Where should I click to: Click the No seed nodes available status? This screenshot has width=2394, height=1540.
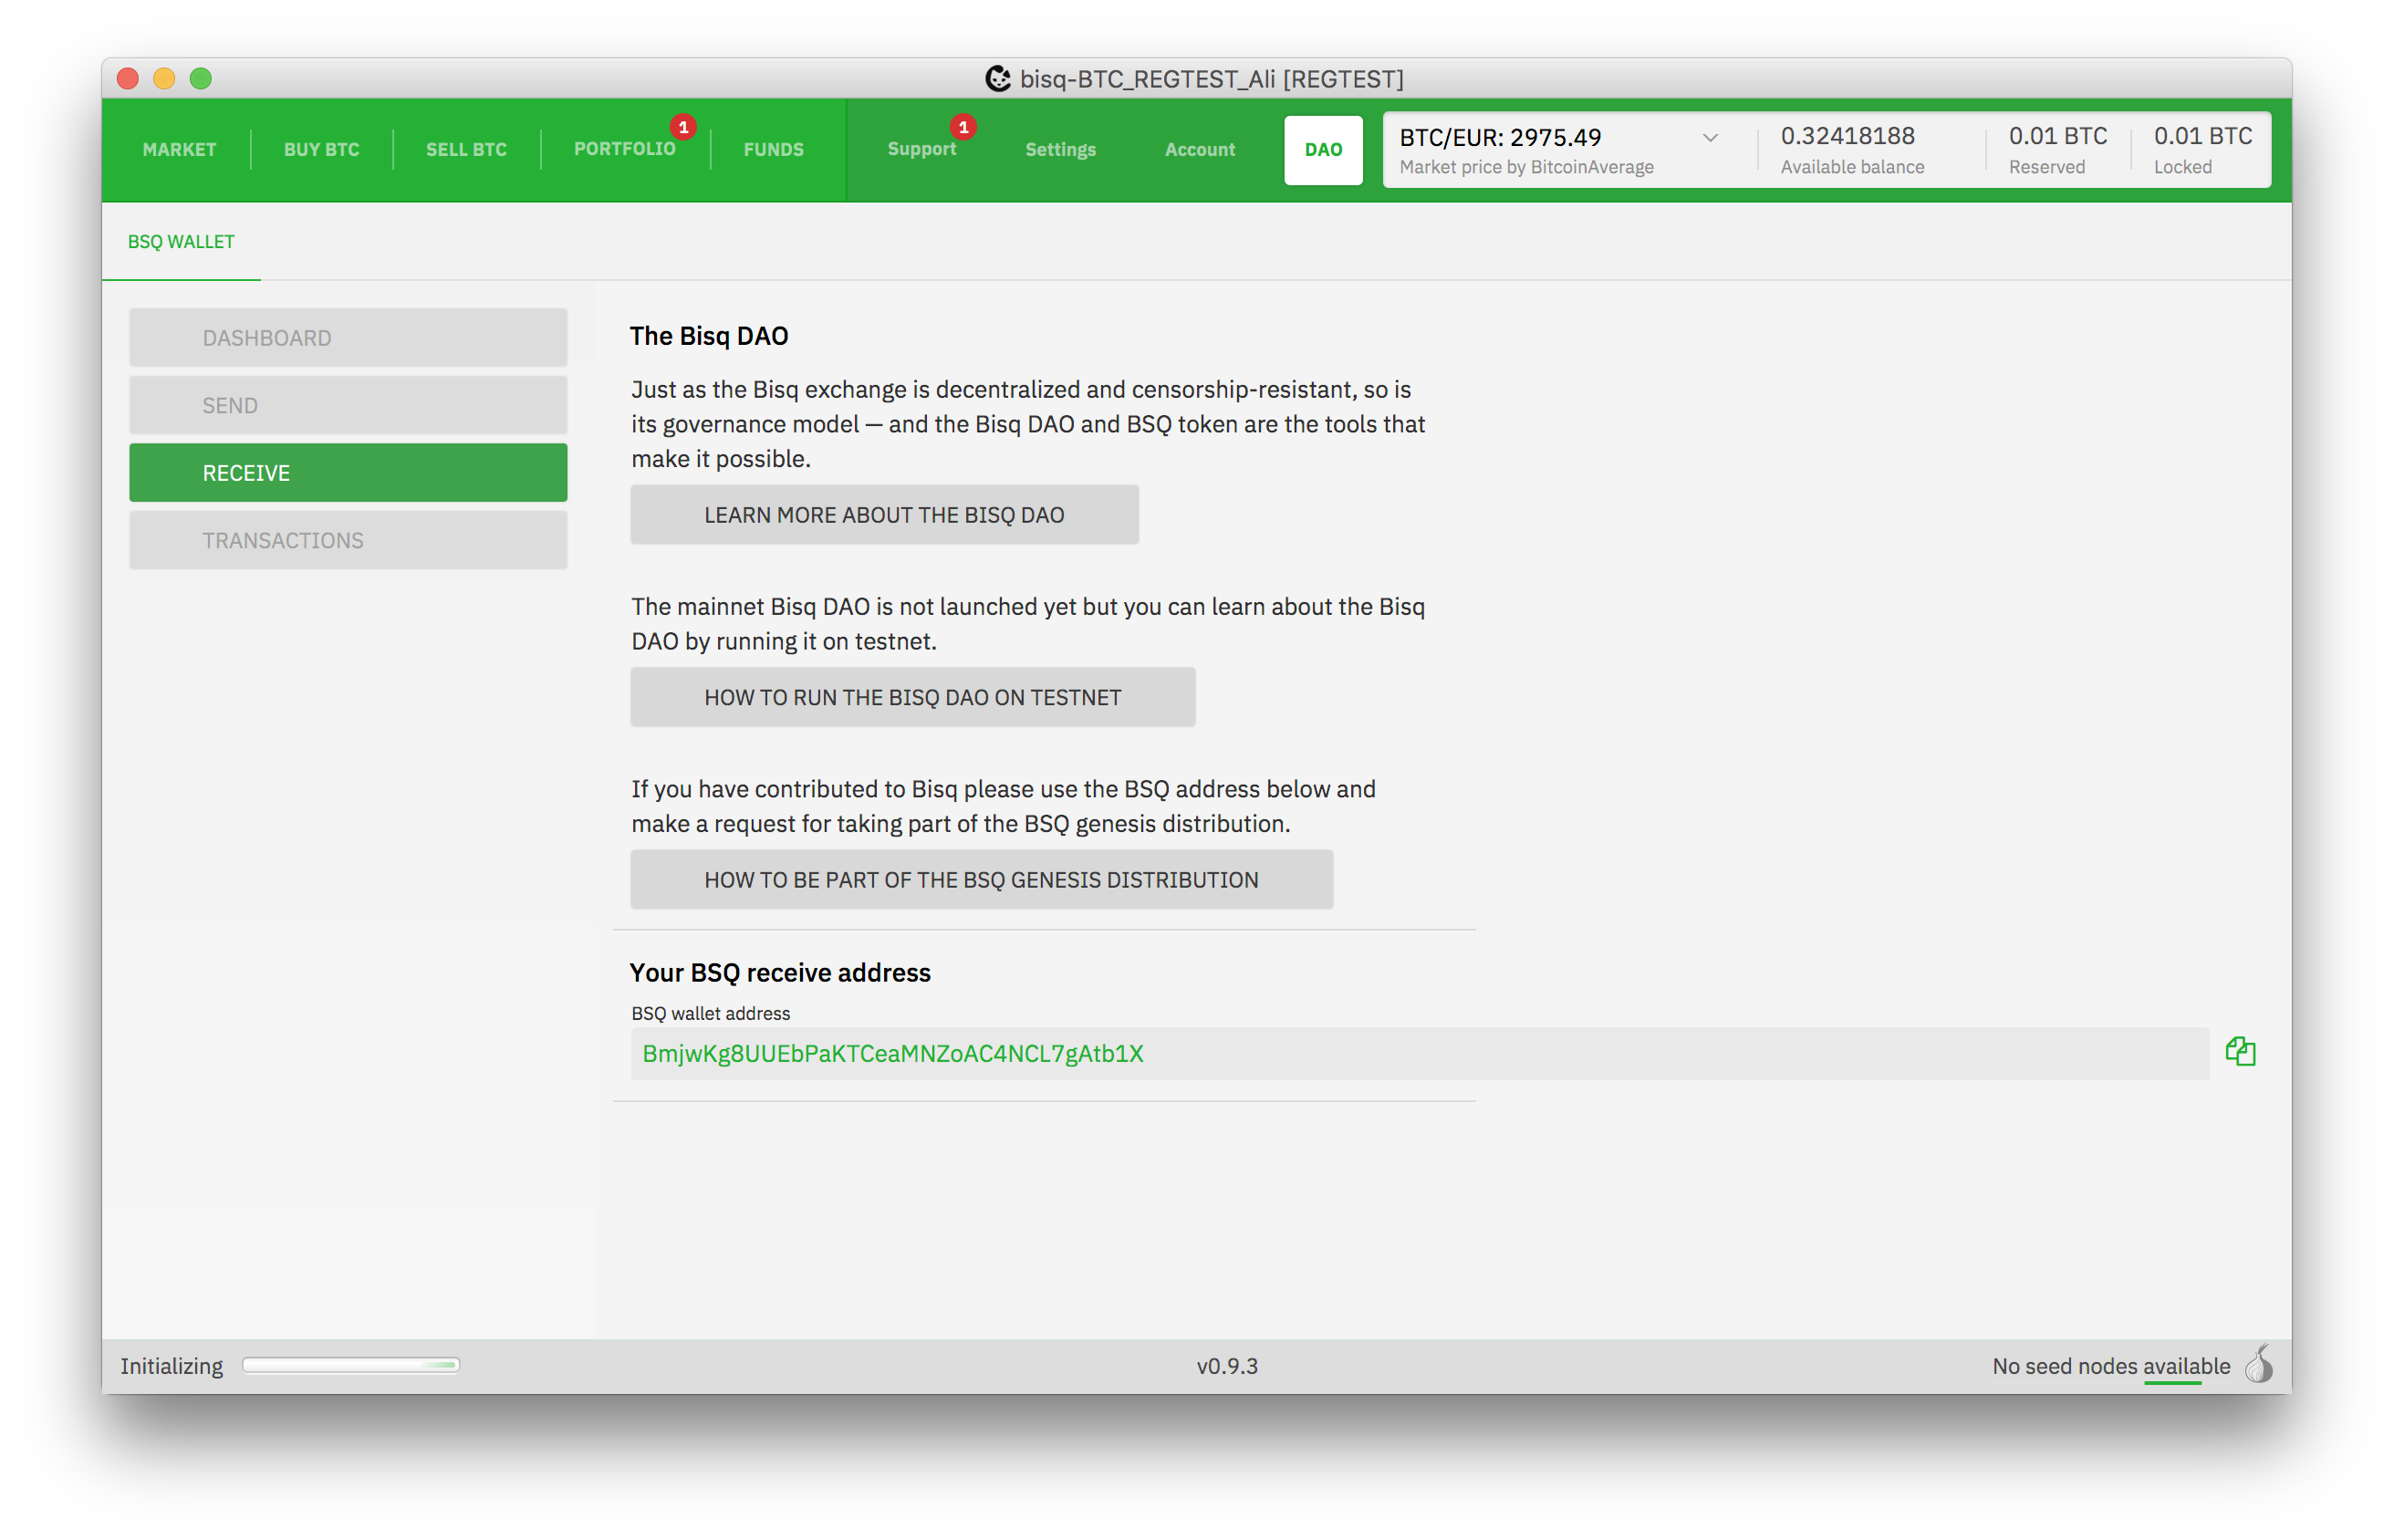(x=2110, y=1366)
